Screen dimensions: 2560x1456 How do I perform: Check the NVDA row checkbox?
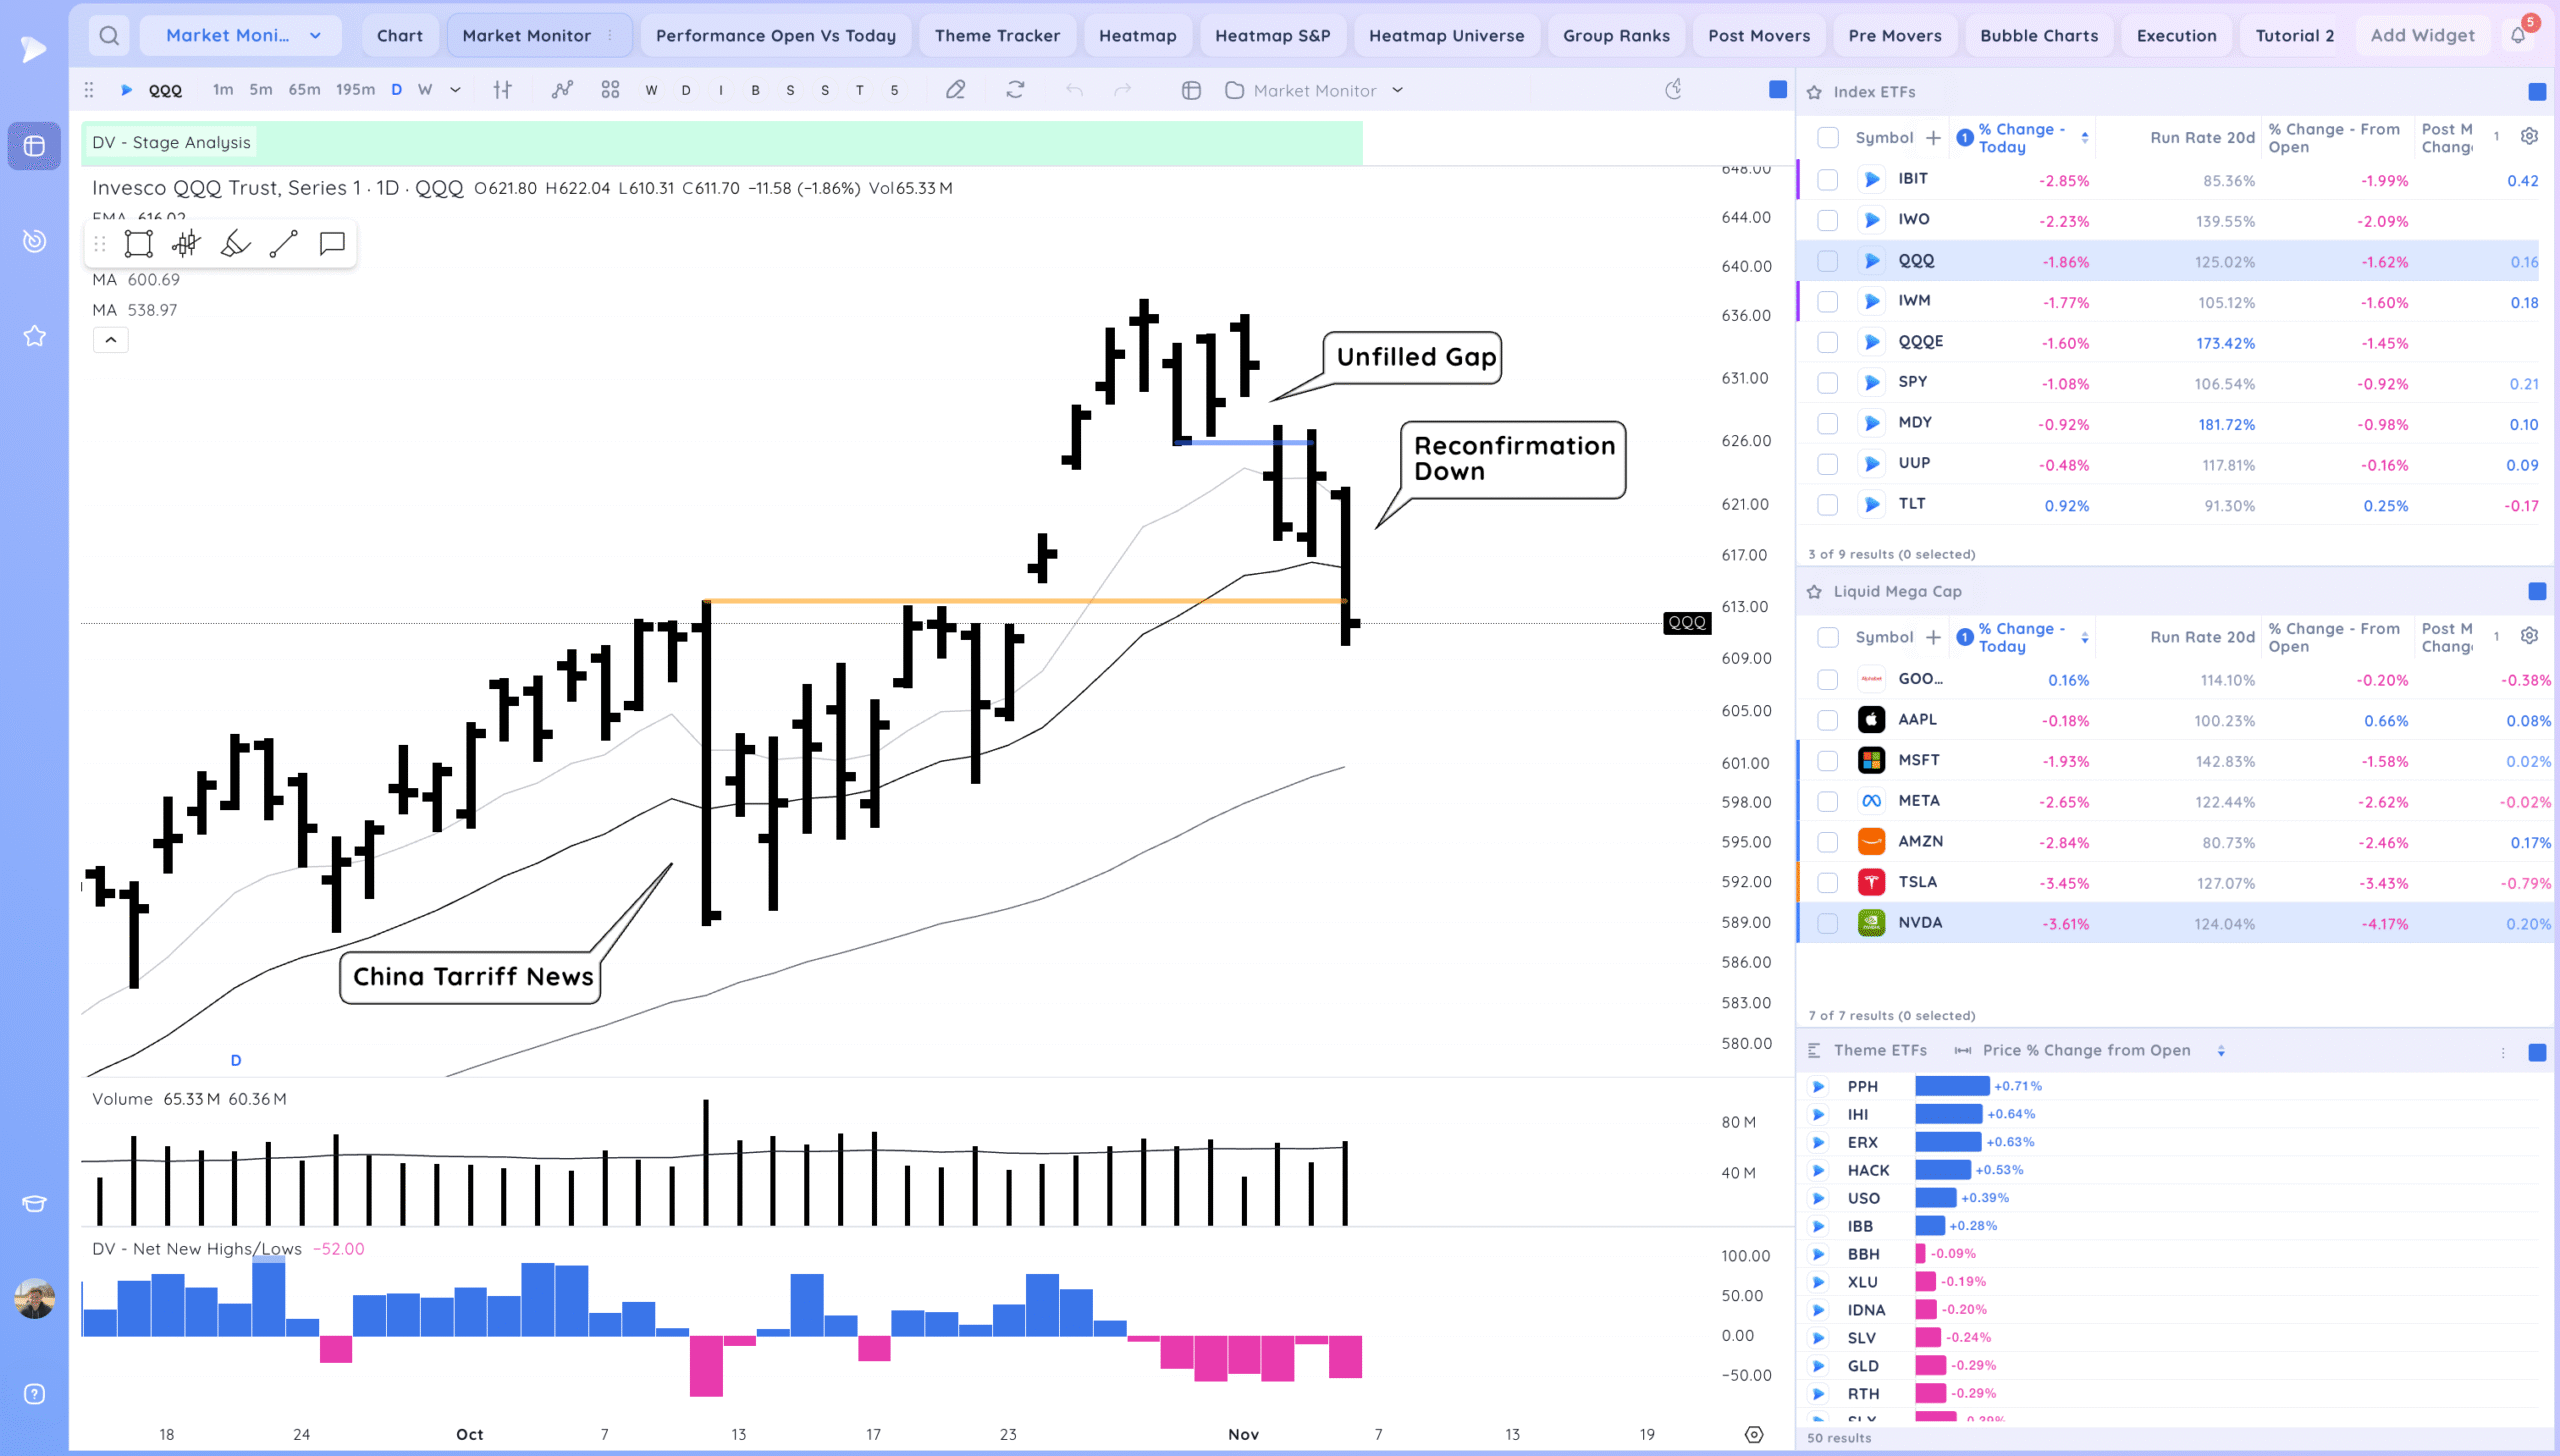(1827, 923)
